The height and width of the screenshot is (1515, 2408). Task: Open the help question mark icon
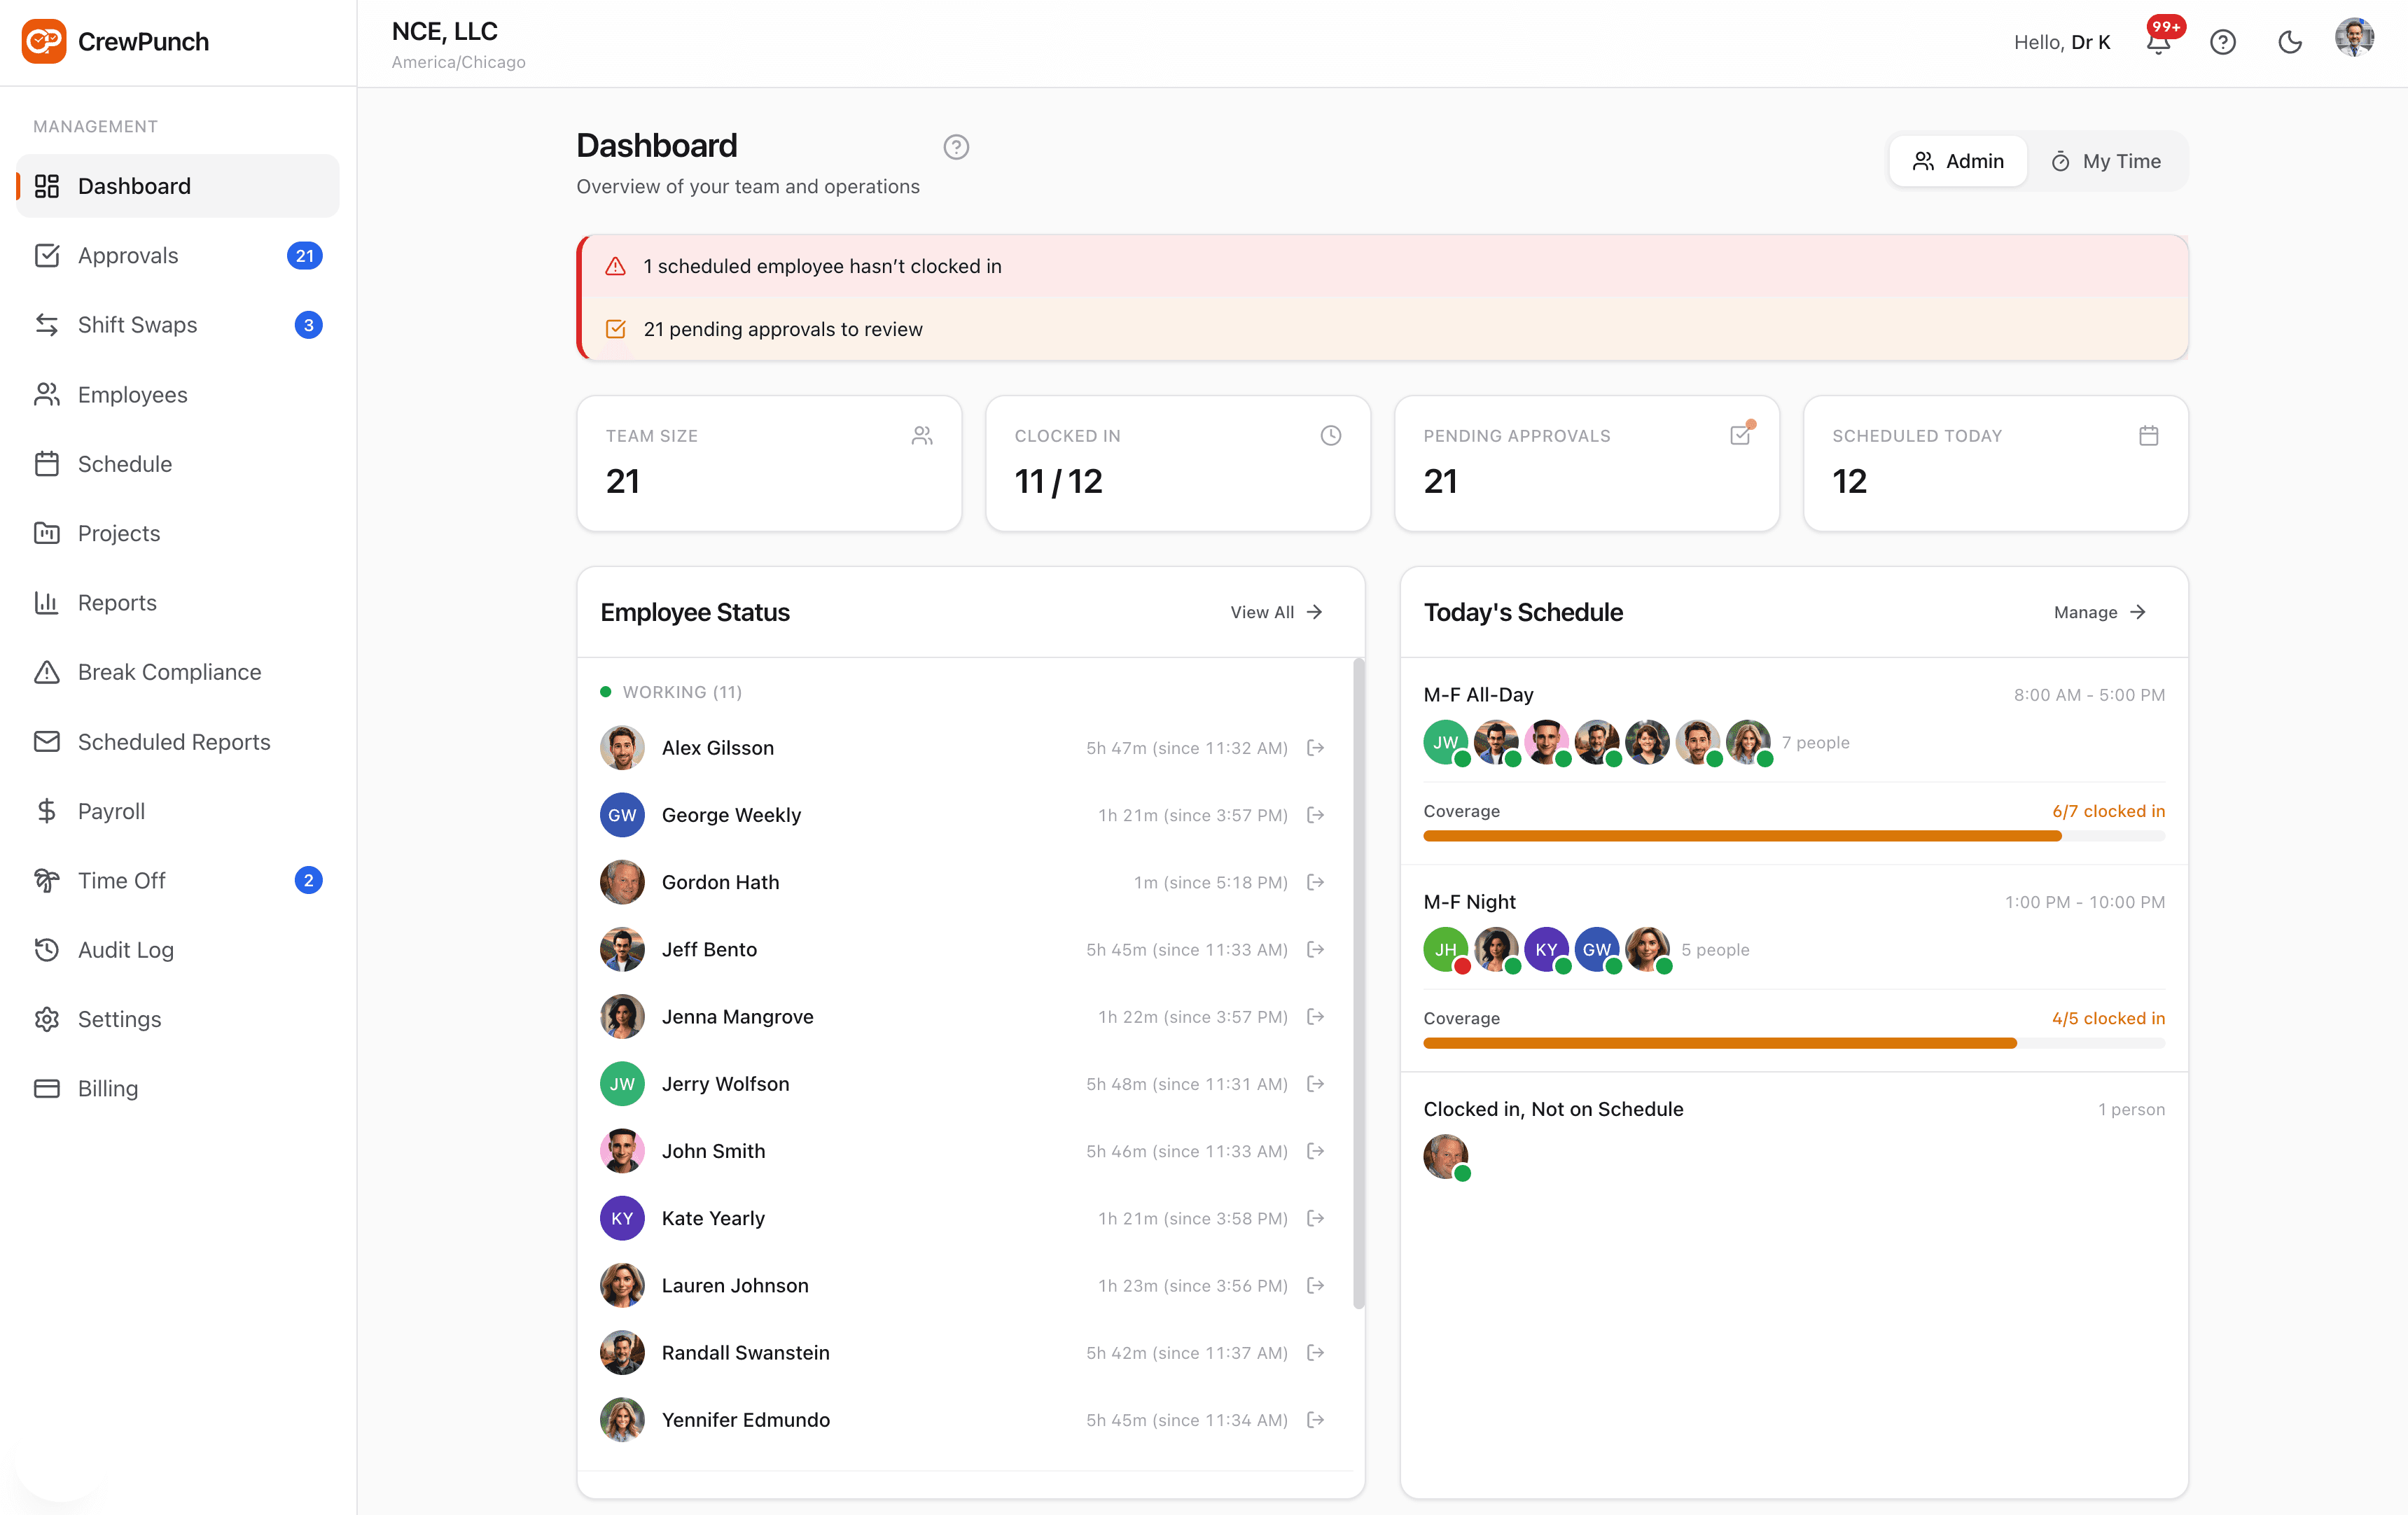click(x=2223, y=42)
